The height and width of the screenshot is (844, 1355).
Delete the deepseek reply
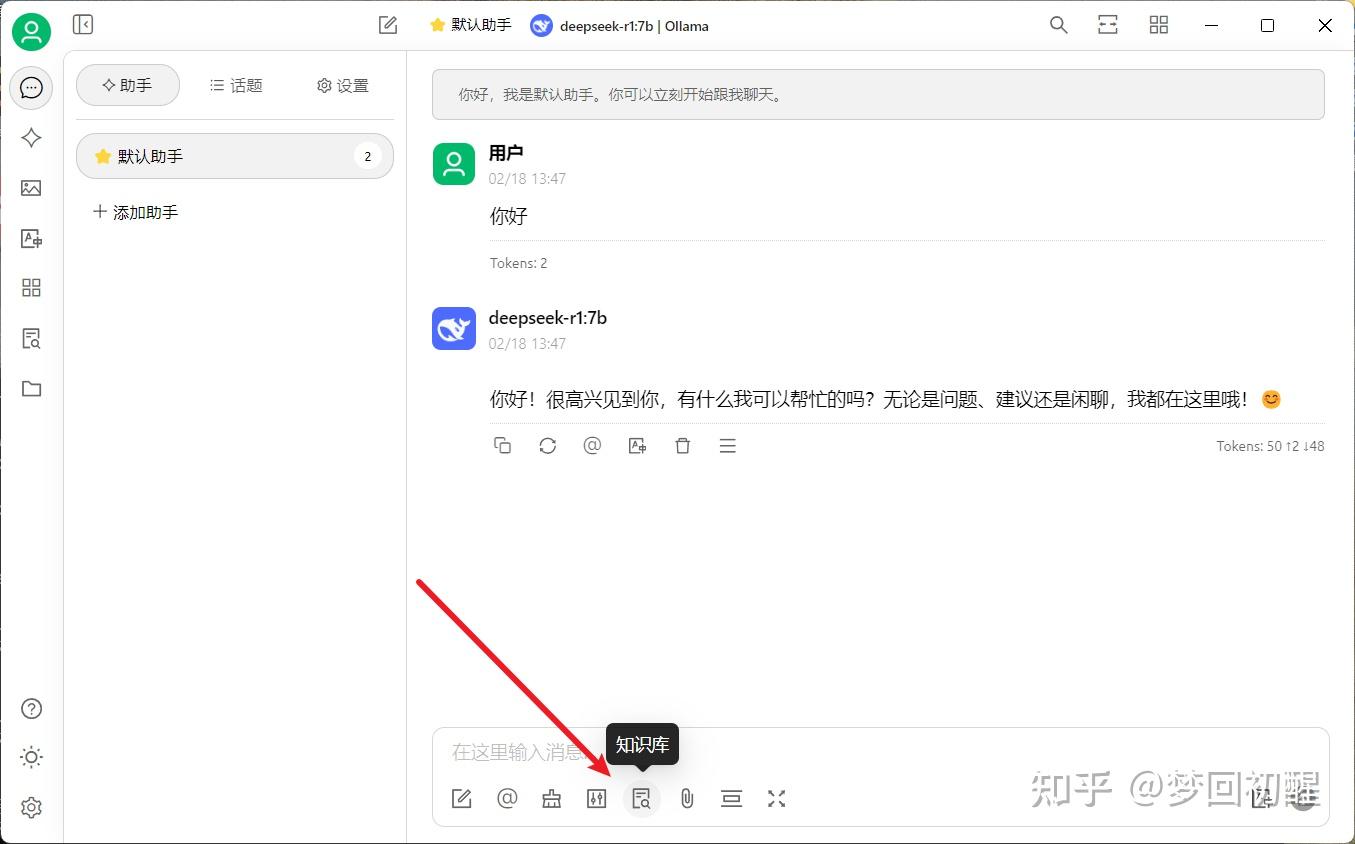[x=683, y=446]
